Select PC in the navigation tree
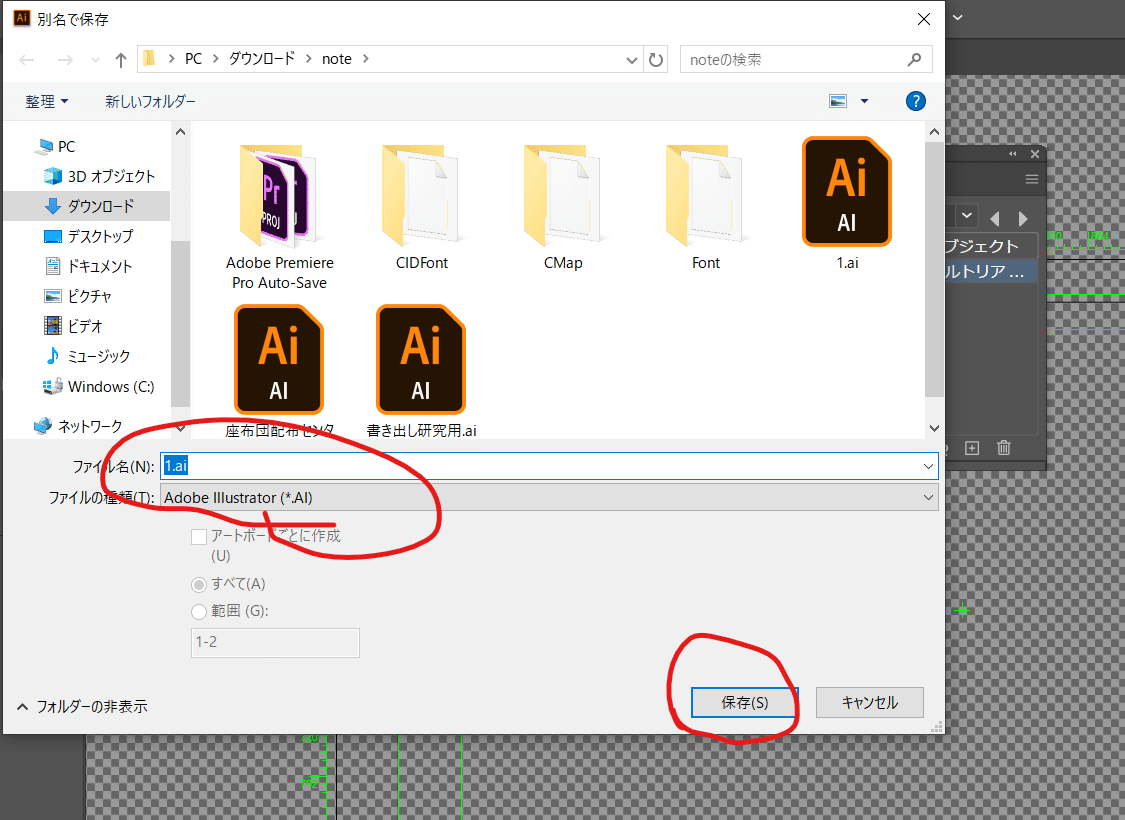Image resolution: width=1125 pixels, height=820 pixels. [x=66, y=146]
